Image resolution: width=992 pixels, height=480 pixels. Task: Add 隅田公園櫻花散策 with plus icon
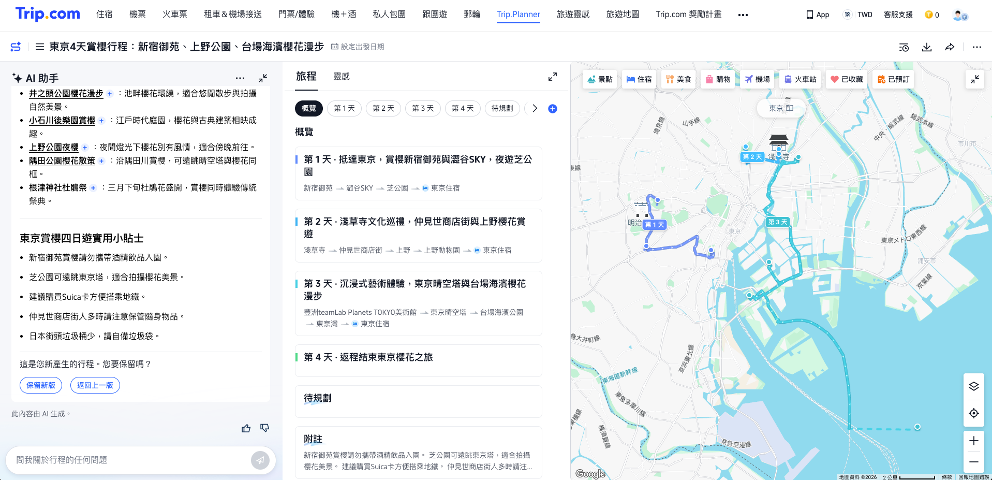tap(101, 161)
